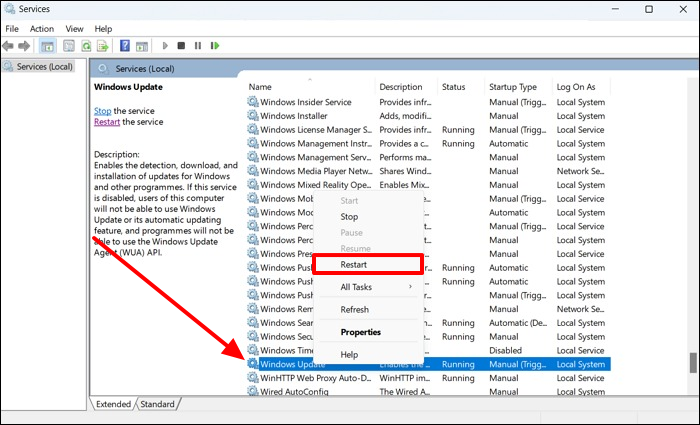Select Properties from the context menu

[x=361, y=332]
